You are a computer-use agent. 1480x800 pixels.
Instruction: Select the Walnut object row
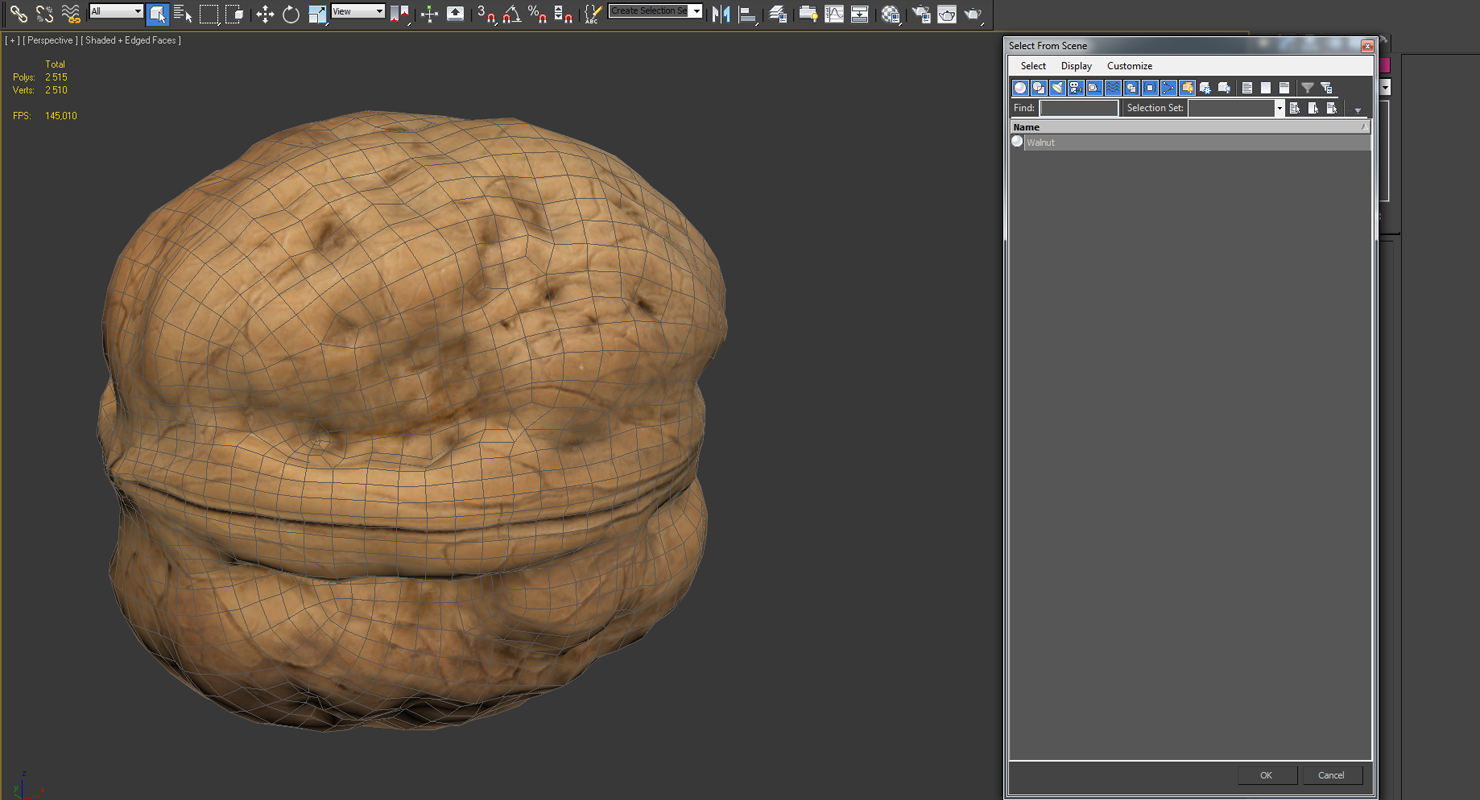point(1189,142)
